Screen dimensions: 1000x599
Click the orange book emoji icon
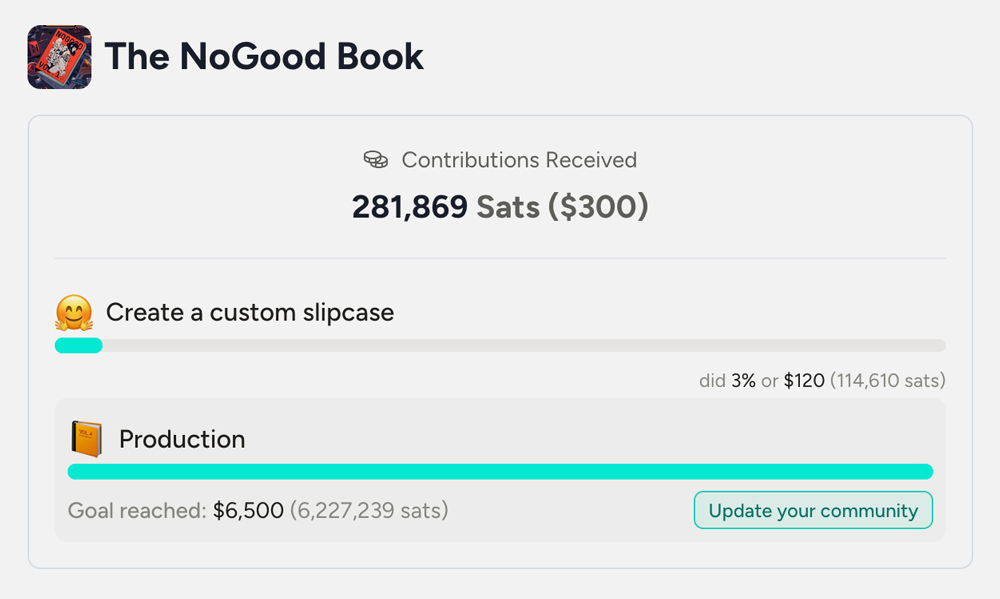(x=86, y=439)
